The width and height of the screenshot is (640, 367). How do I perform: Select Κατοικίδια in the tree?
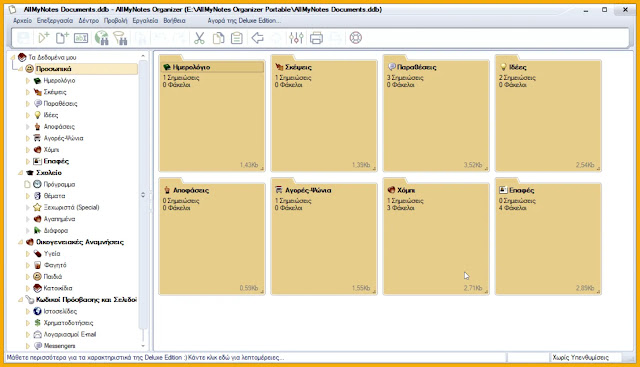tap(58, 288)
